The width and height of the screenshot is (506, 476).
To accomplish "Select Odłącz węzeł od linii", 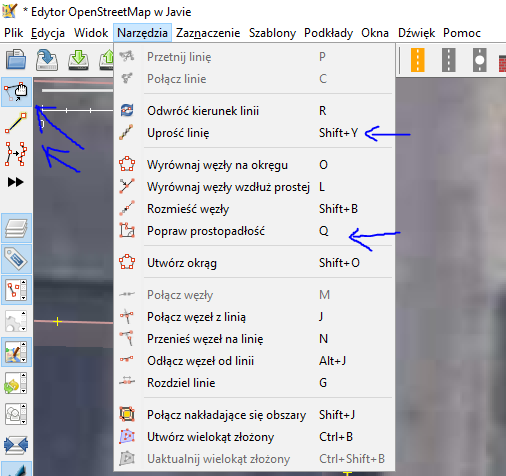I will click(254, 361).
